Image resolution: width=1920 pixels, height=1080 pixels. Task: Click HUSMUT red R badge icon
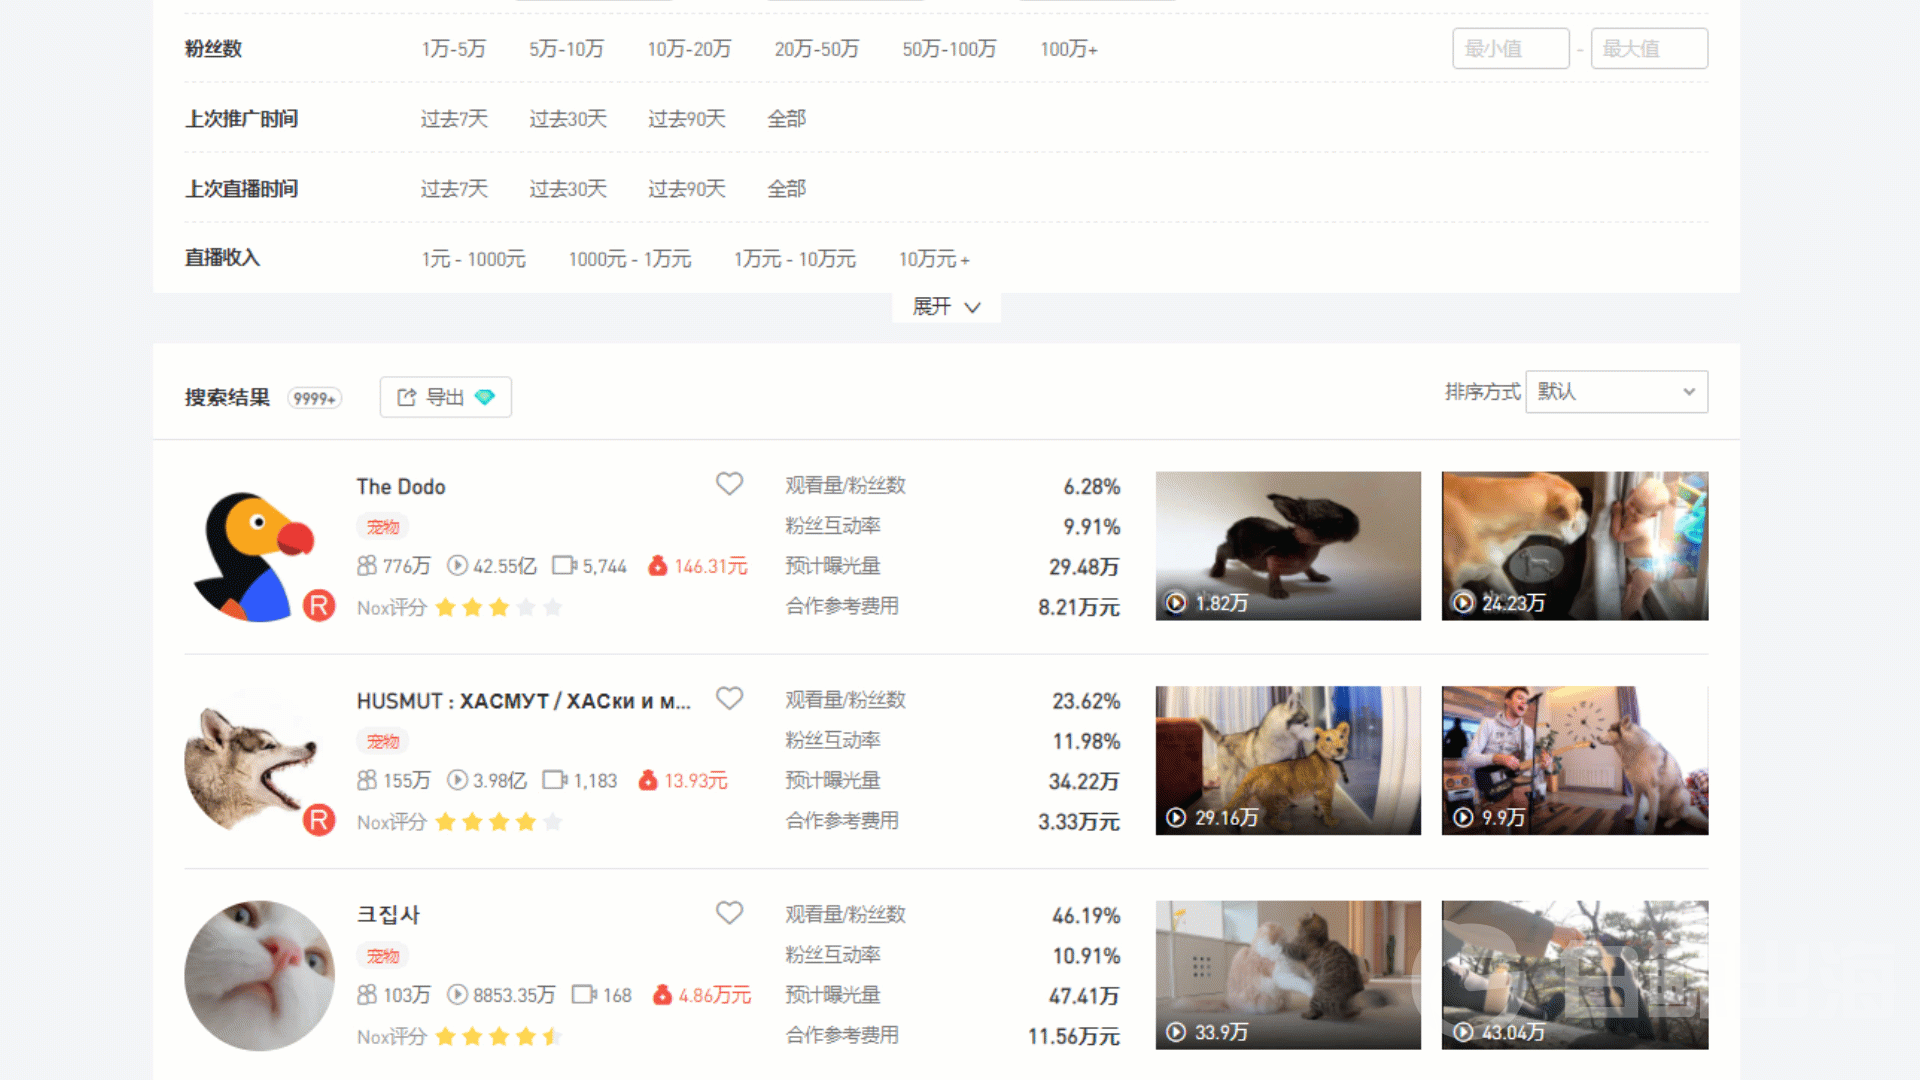[x=319, y=820]
